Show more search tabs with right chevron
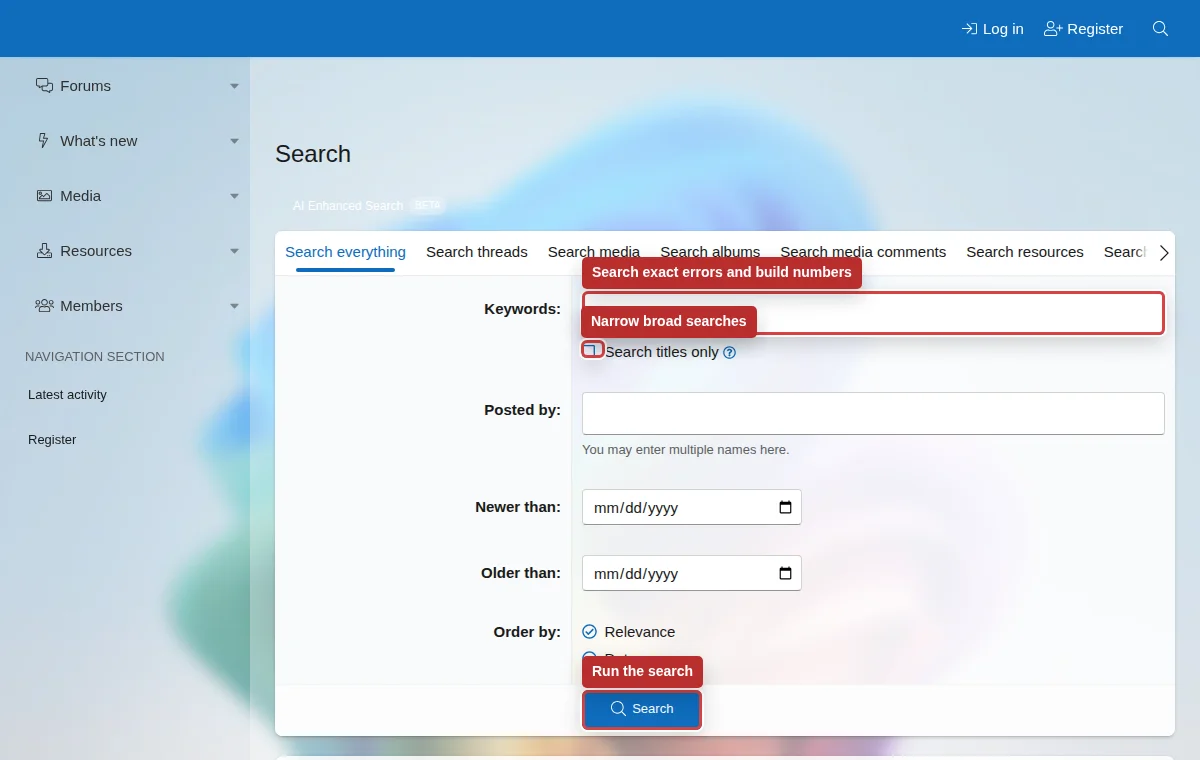The width and height of the screenshot is (1200, 760). pyautogui.click(x=1163, y=253)
